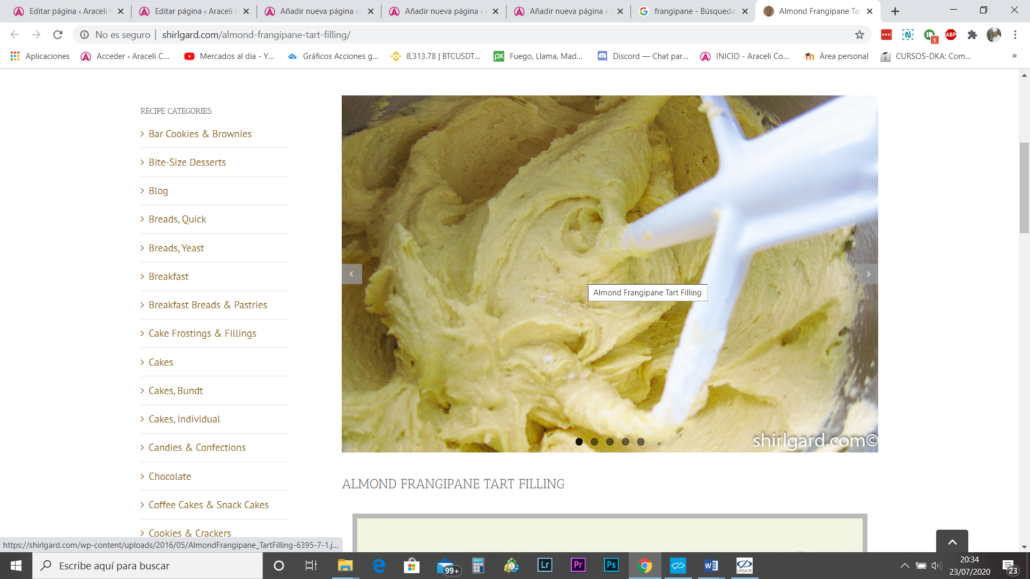Open the BTCUSDT price bookmark

coord(436,57)
